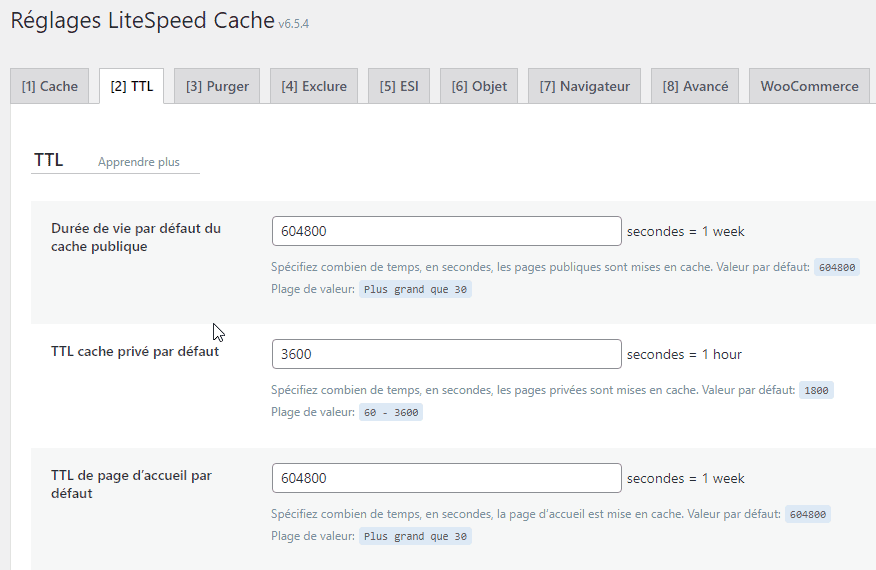Viewport: 876px width, 570px height.
Task: Switch to the [3] Purger tab
Action: click(x=217, y=86)
